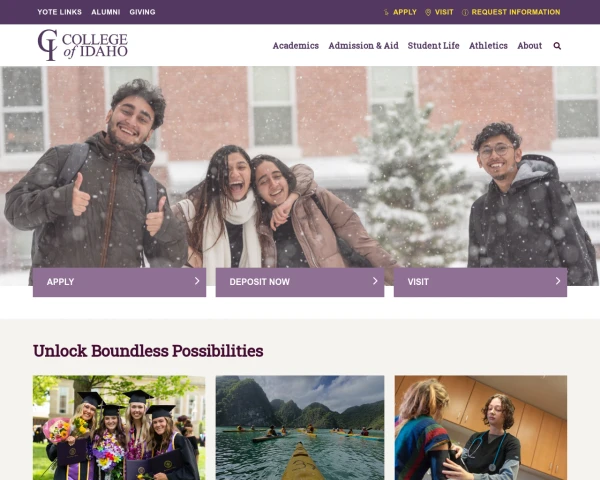Open the Athletics menu item
Viewport: 600px width, 480px height.
pos(488,46)
